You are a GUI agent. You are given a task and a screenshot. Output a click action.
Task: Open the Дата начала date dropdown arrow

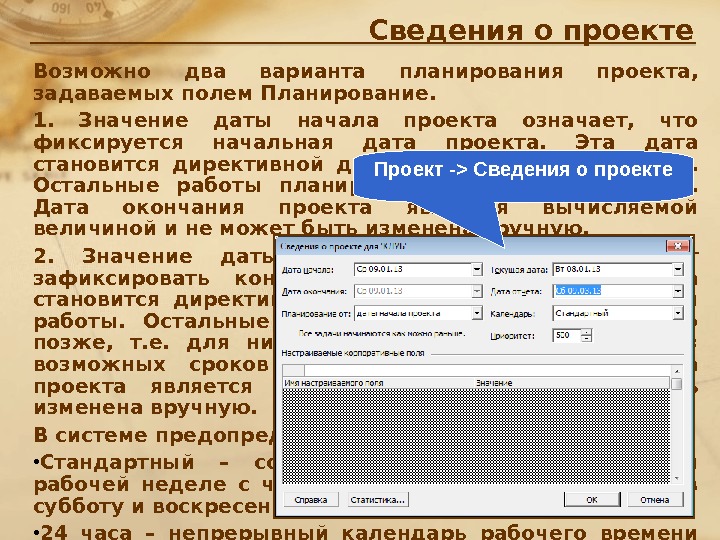(x=477, y=270)
